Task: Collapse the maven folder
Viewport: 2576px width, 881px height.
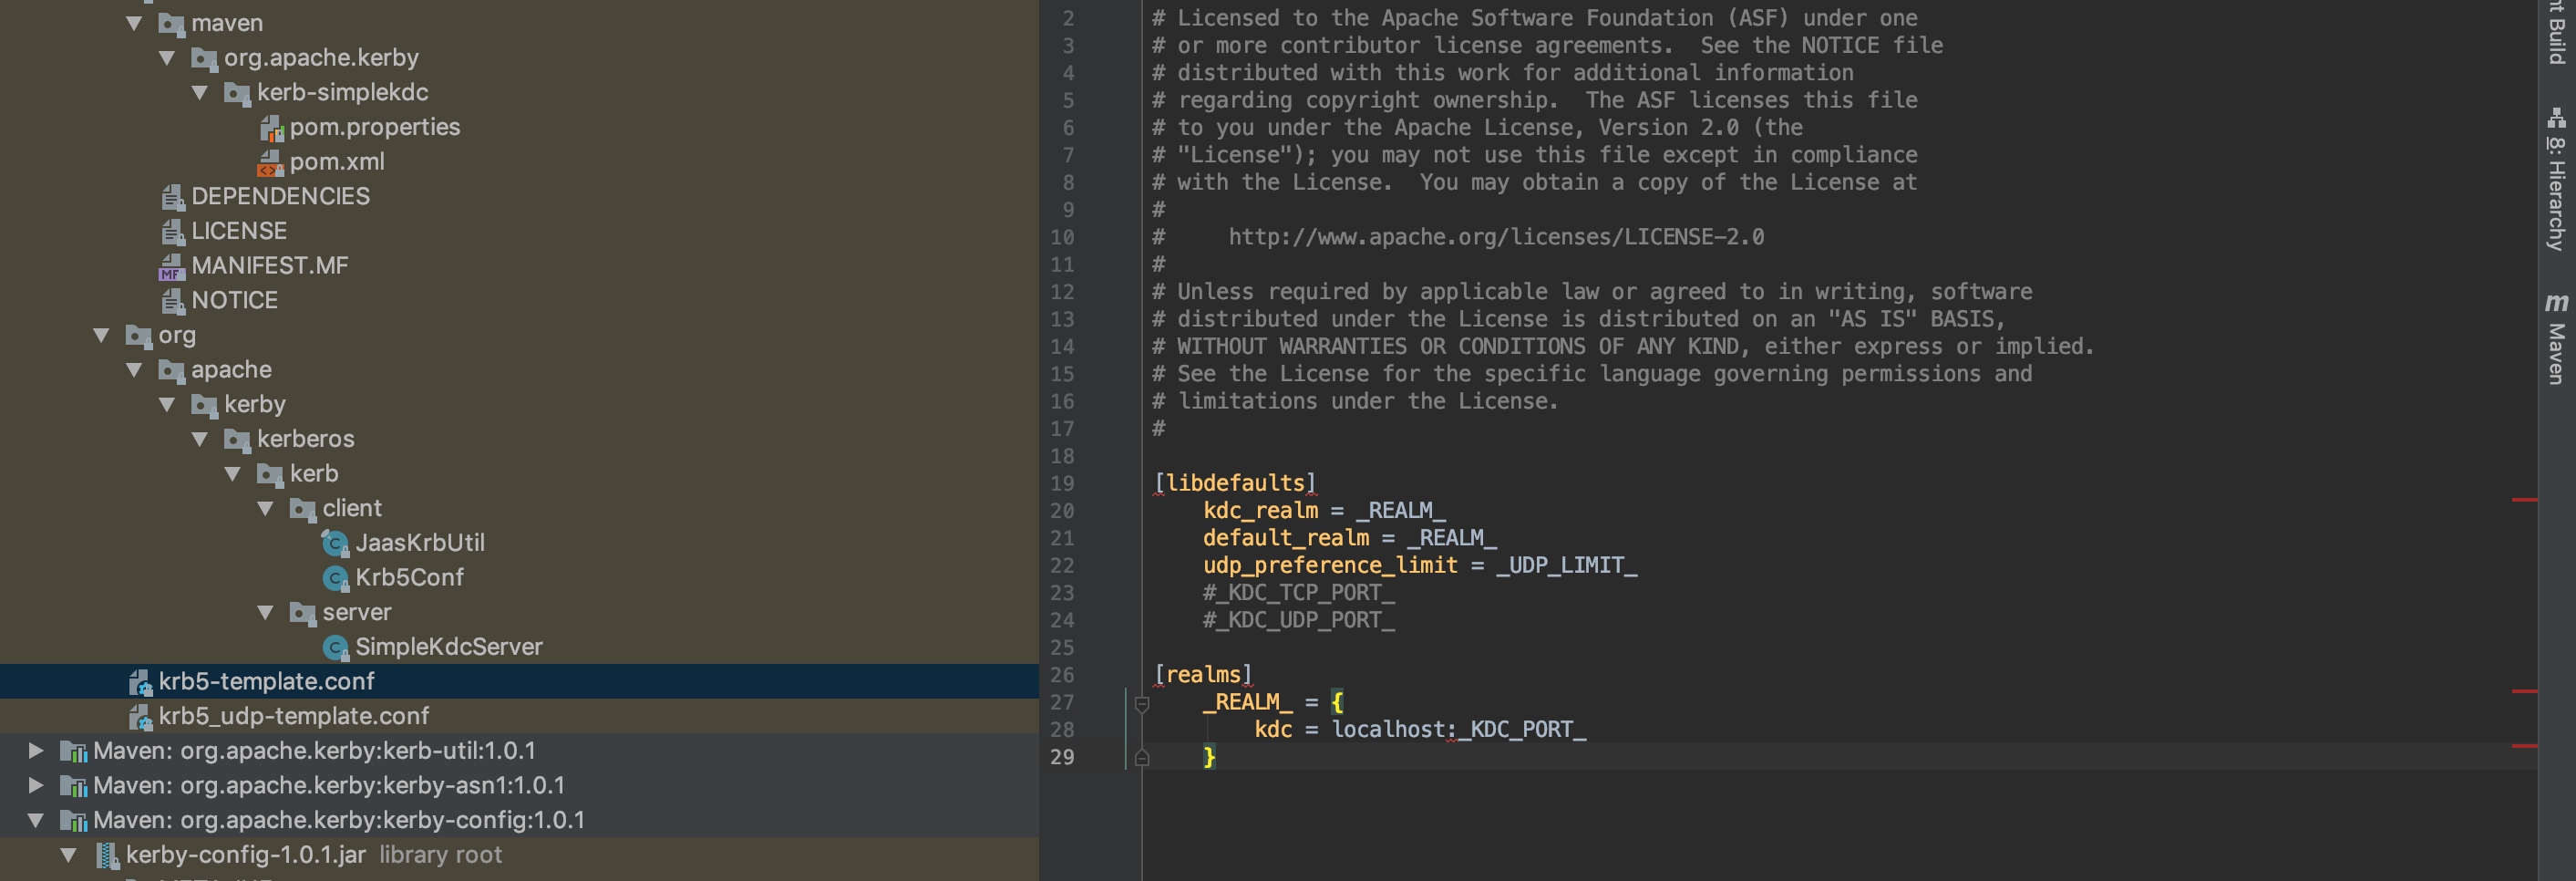Action: click(x=134, y=23)
